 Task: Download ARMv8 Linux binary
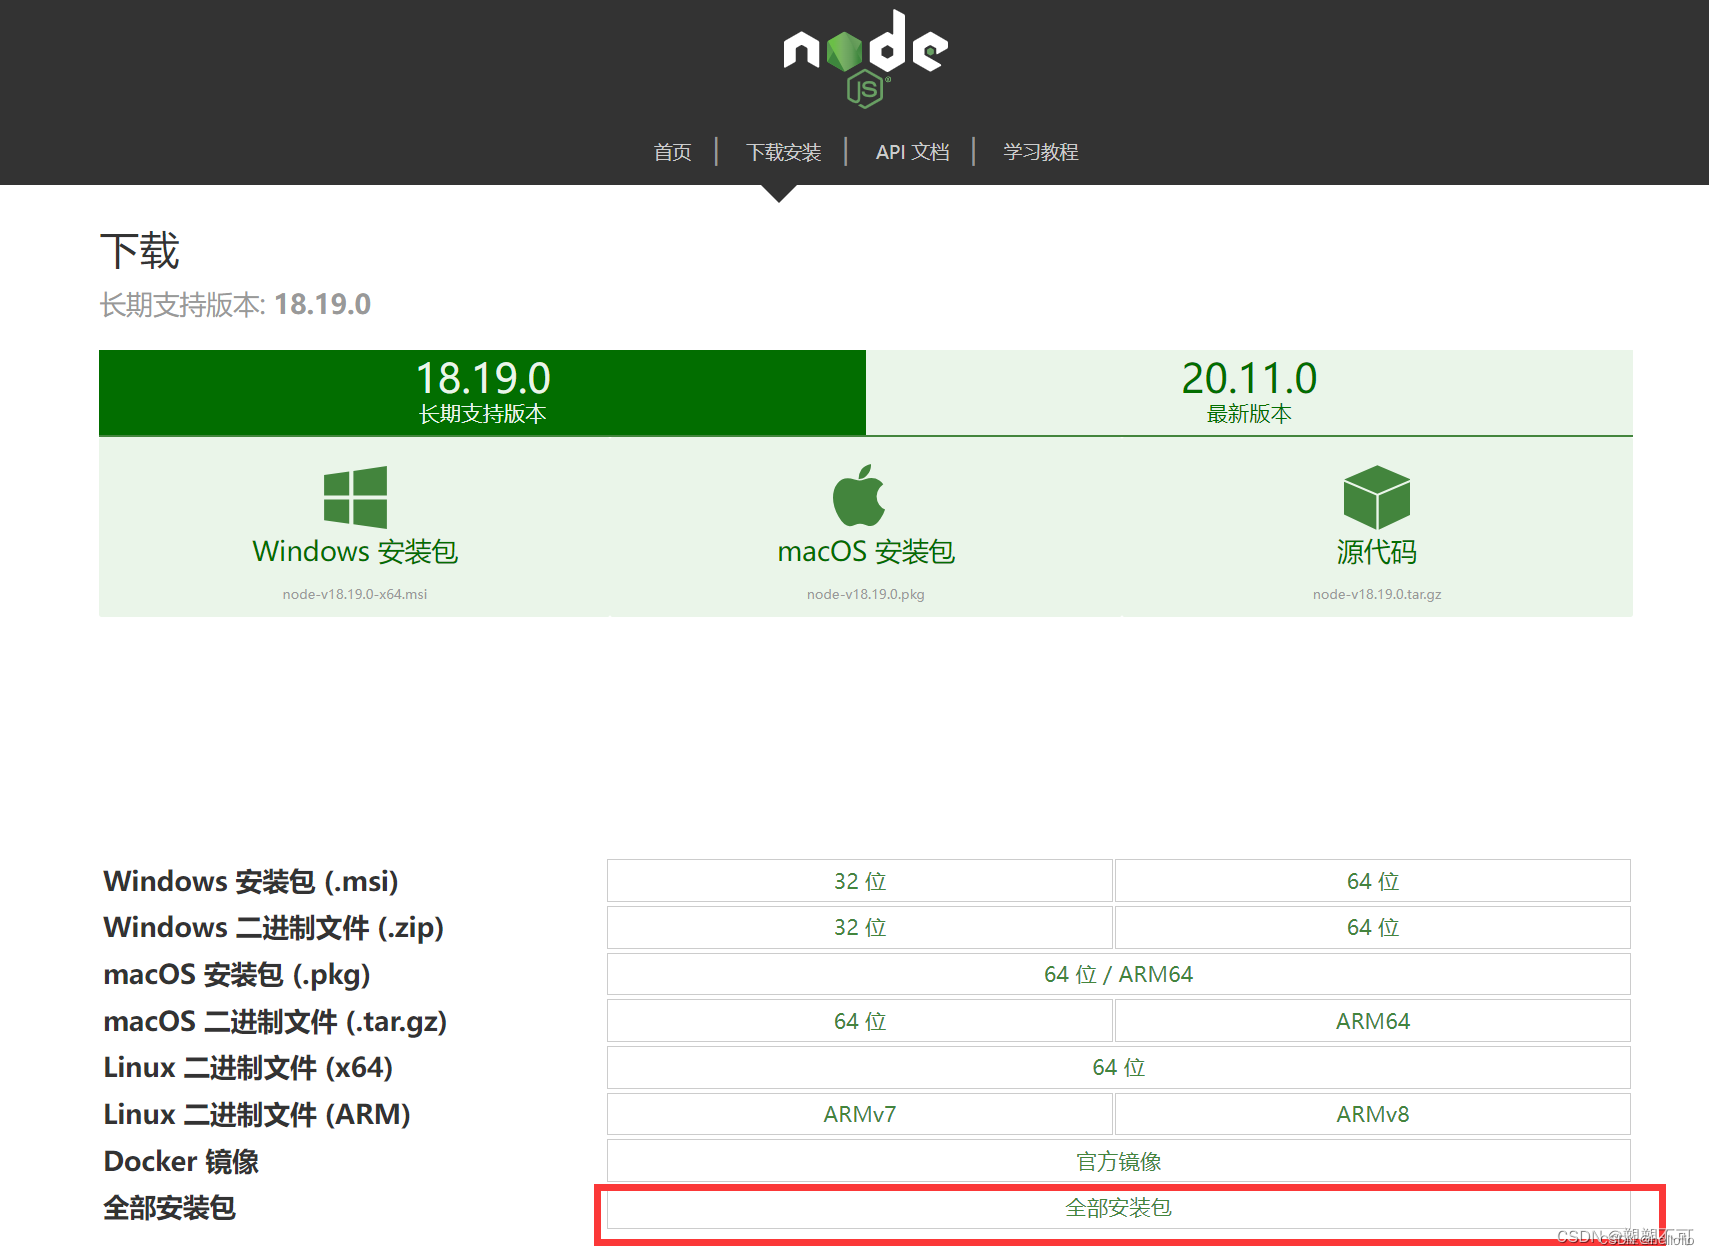(x=1373, y=1114)
